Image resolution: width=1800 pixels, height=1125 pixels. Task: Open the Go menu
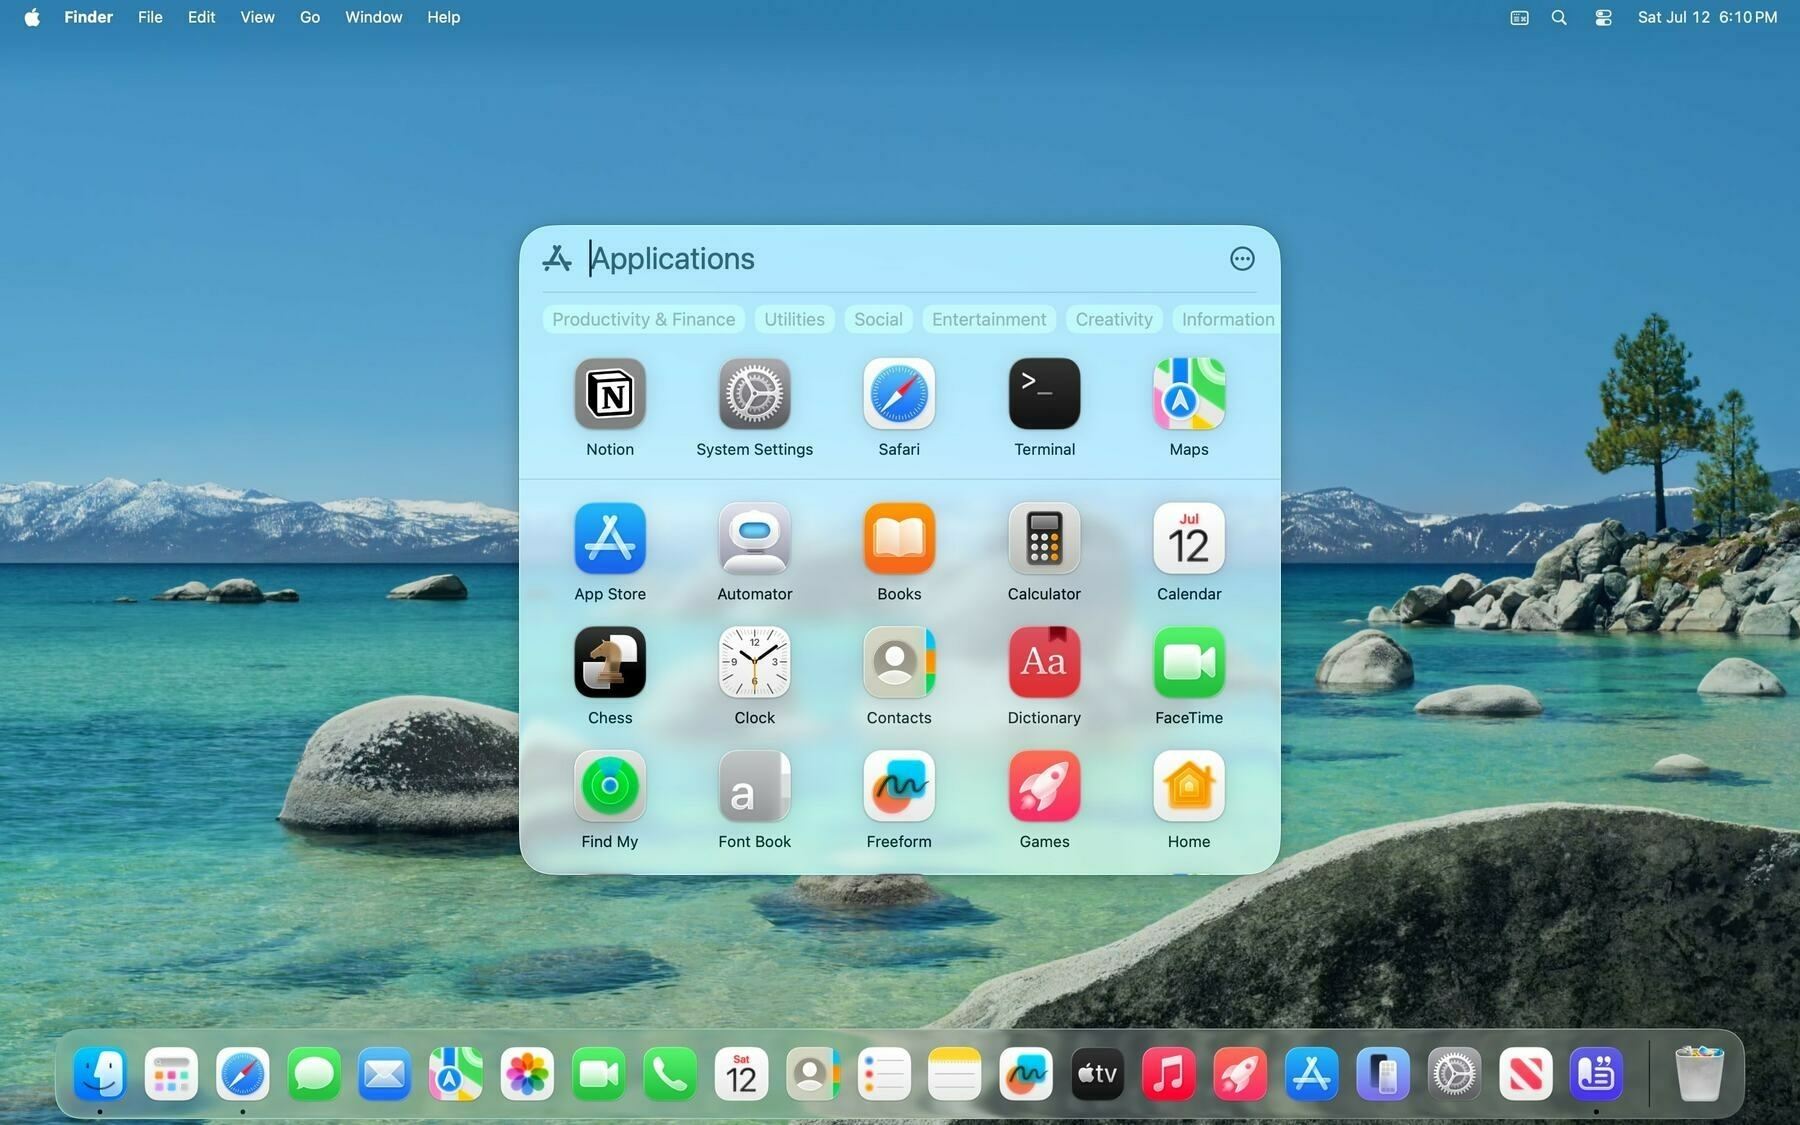point(310,17)
